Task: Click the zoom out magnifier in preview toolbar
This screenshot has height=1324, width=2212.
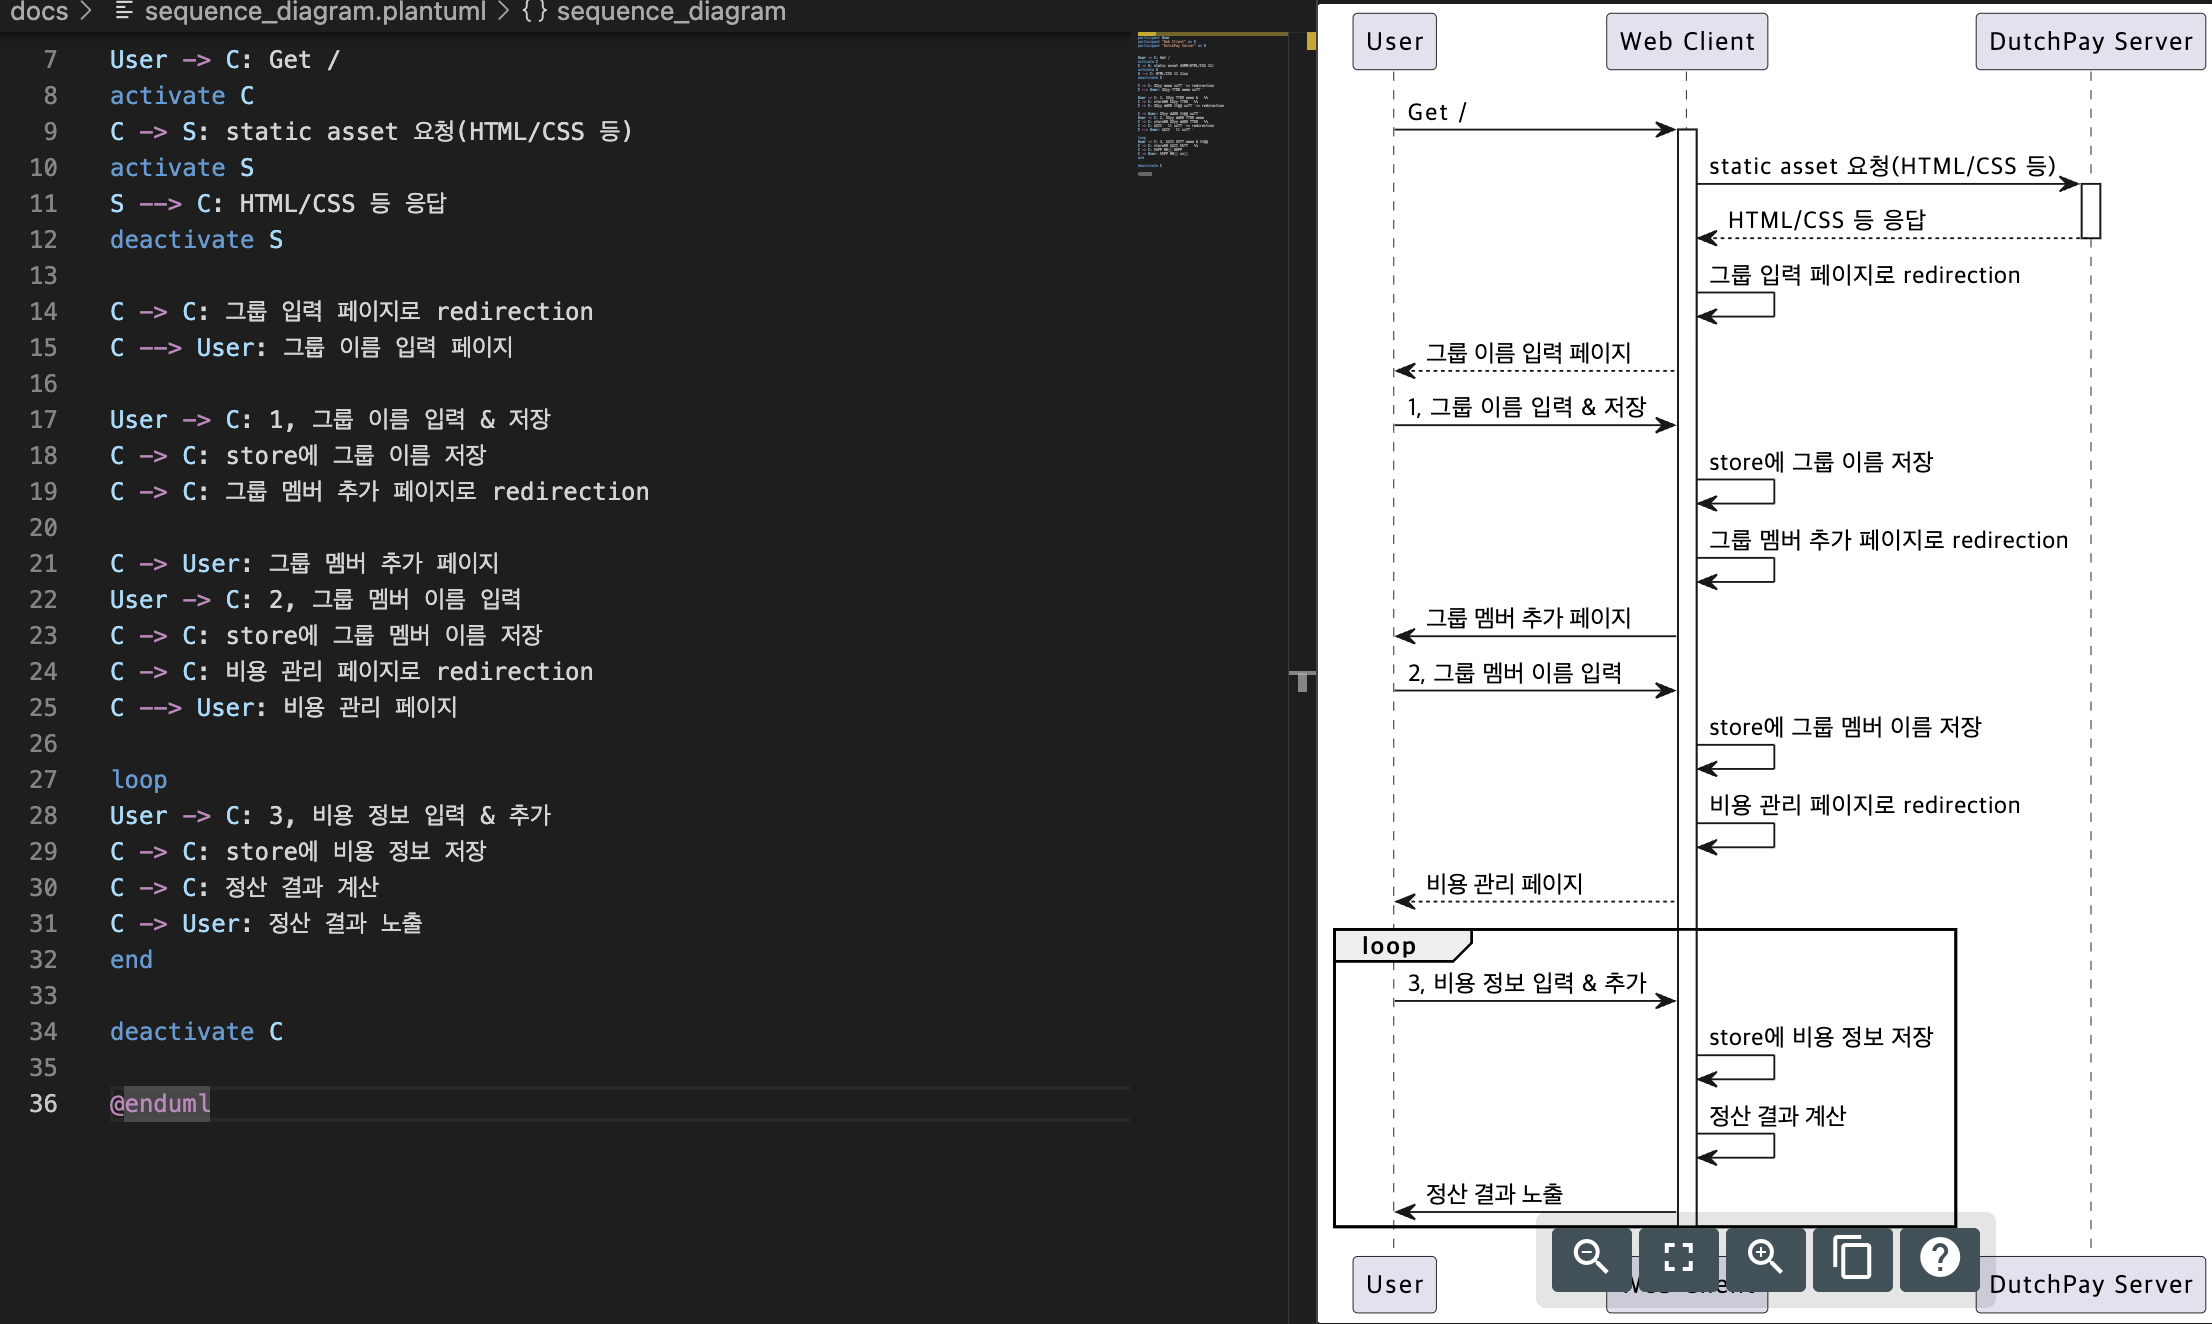Action: click(1591, 1258)
